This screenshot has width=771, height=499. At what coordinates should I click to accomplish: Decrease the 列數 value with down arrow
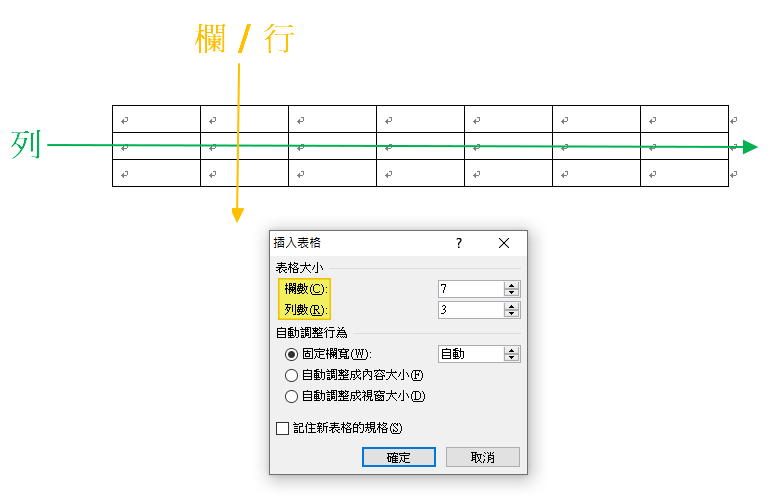pyautogui.click(x=511, y=313)
